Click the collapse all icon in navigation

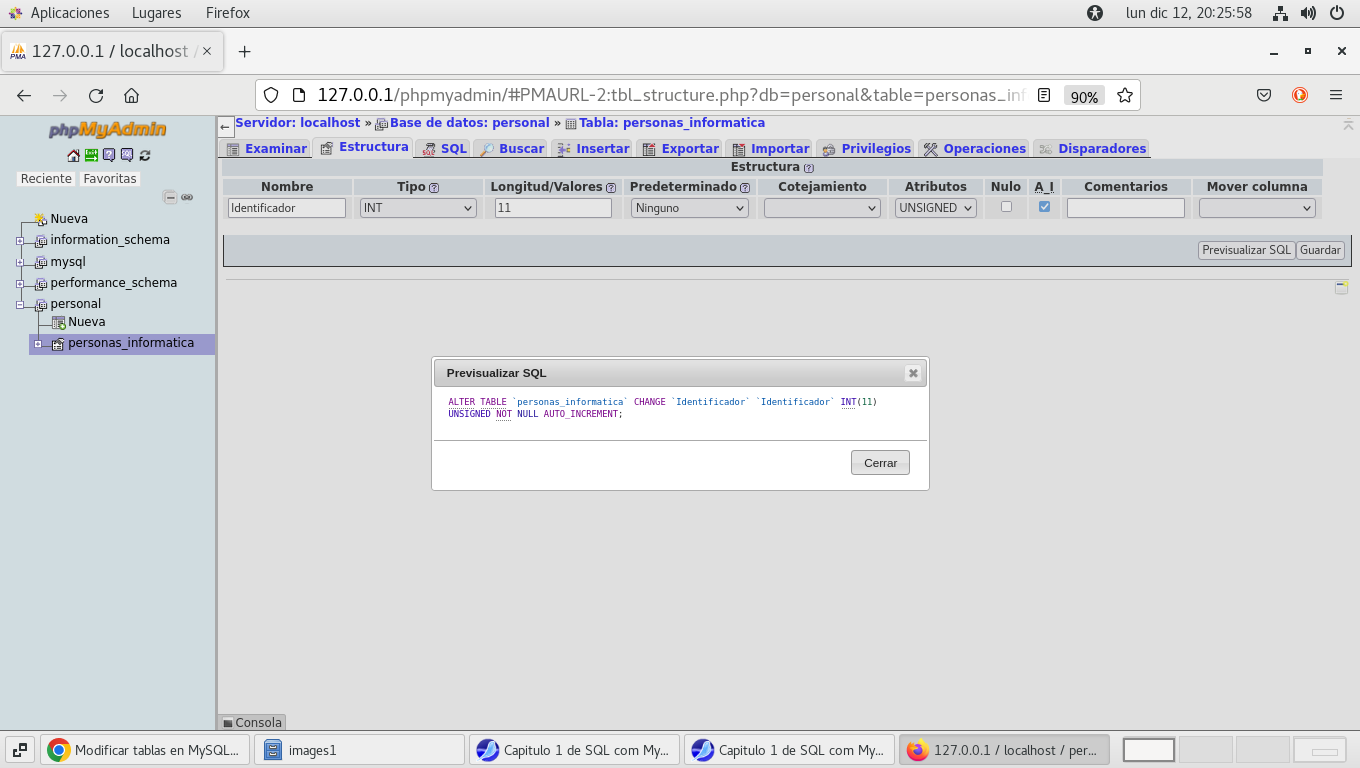tap(170, 198)
